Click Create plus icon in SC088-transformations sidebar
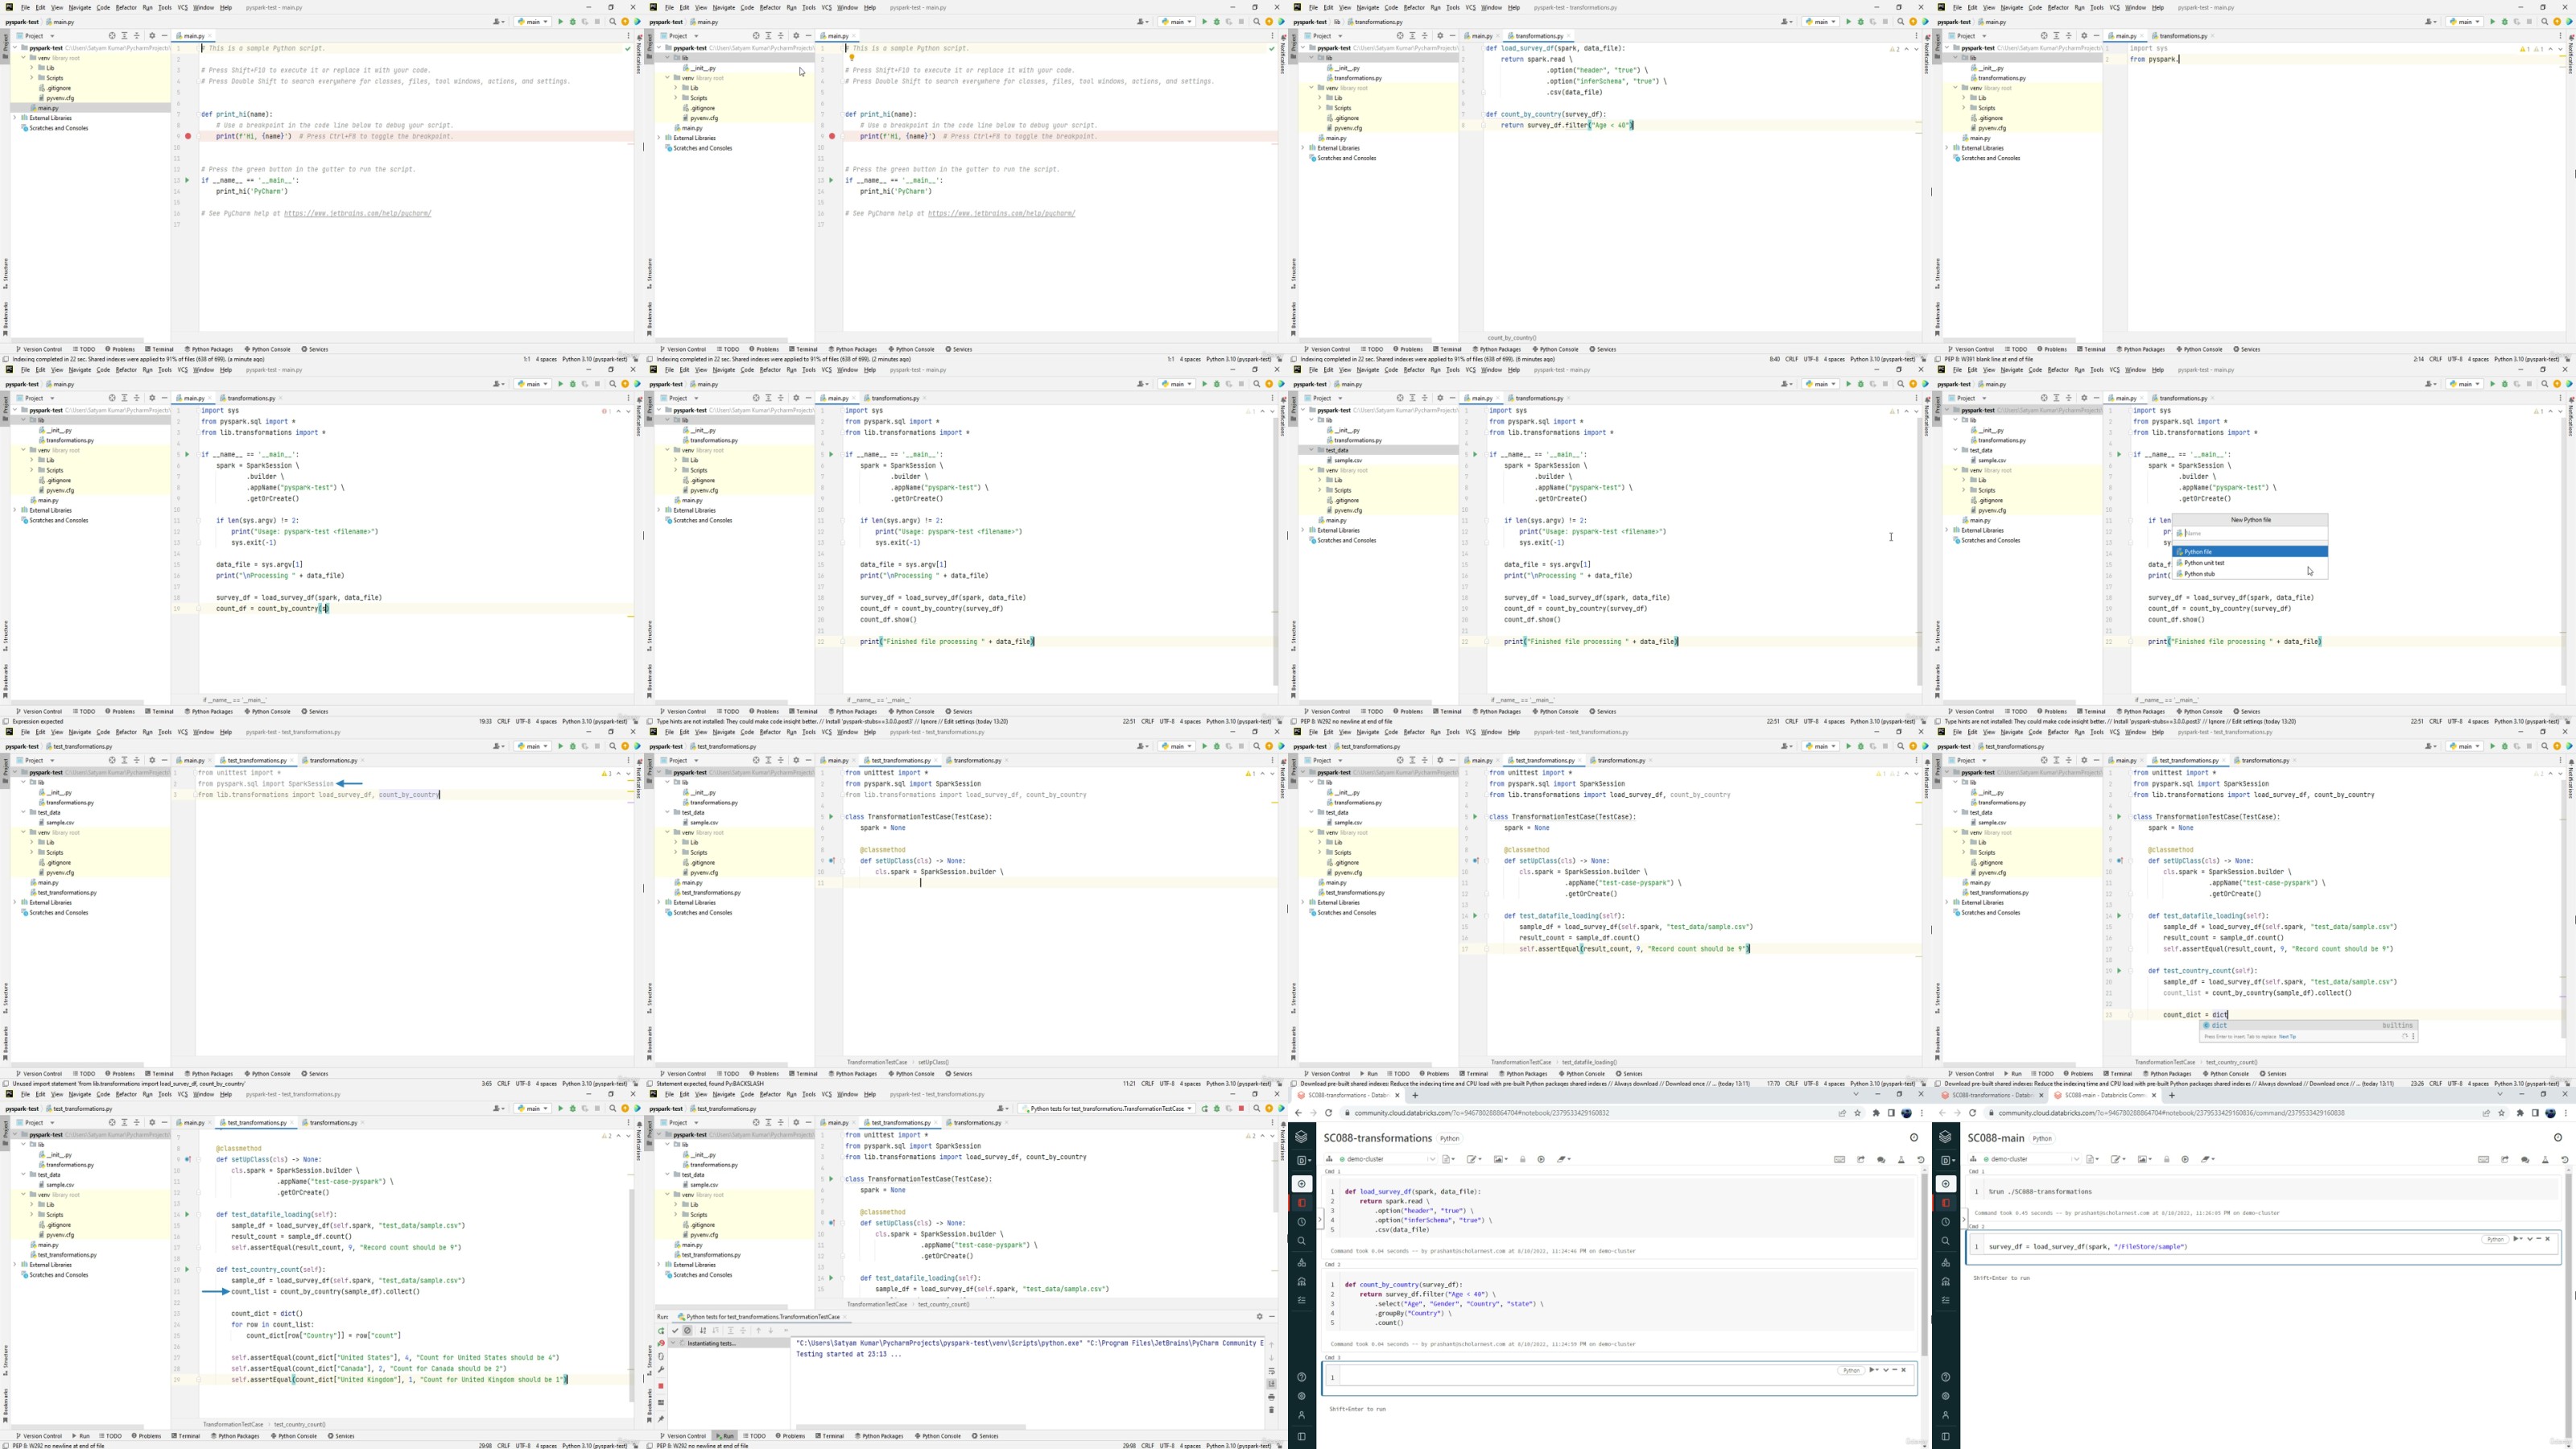The width and height of the screenshot is (2576, 1449). coord(1302,1183)
